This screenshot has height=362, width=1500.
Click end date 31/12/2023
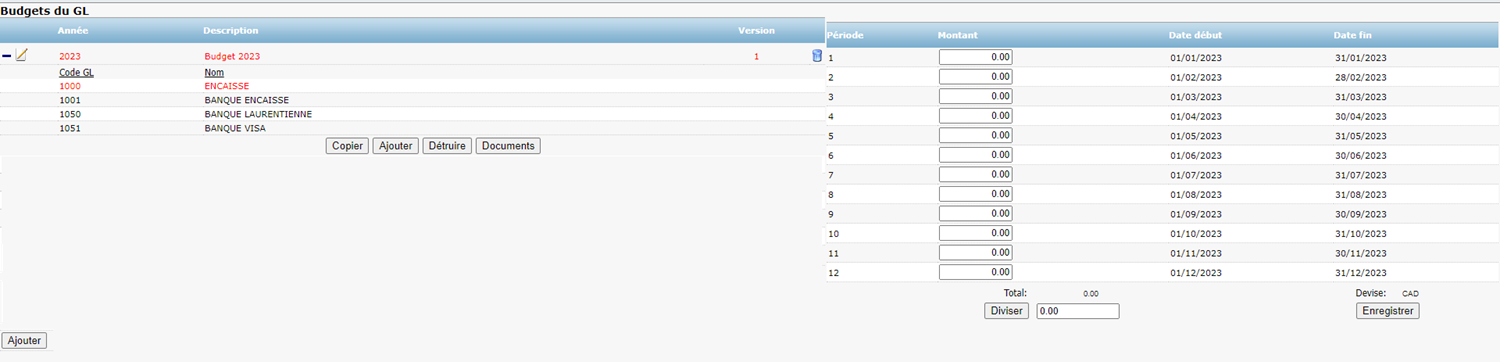click(1361, 273)
